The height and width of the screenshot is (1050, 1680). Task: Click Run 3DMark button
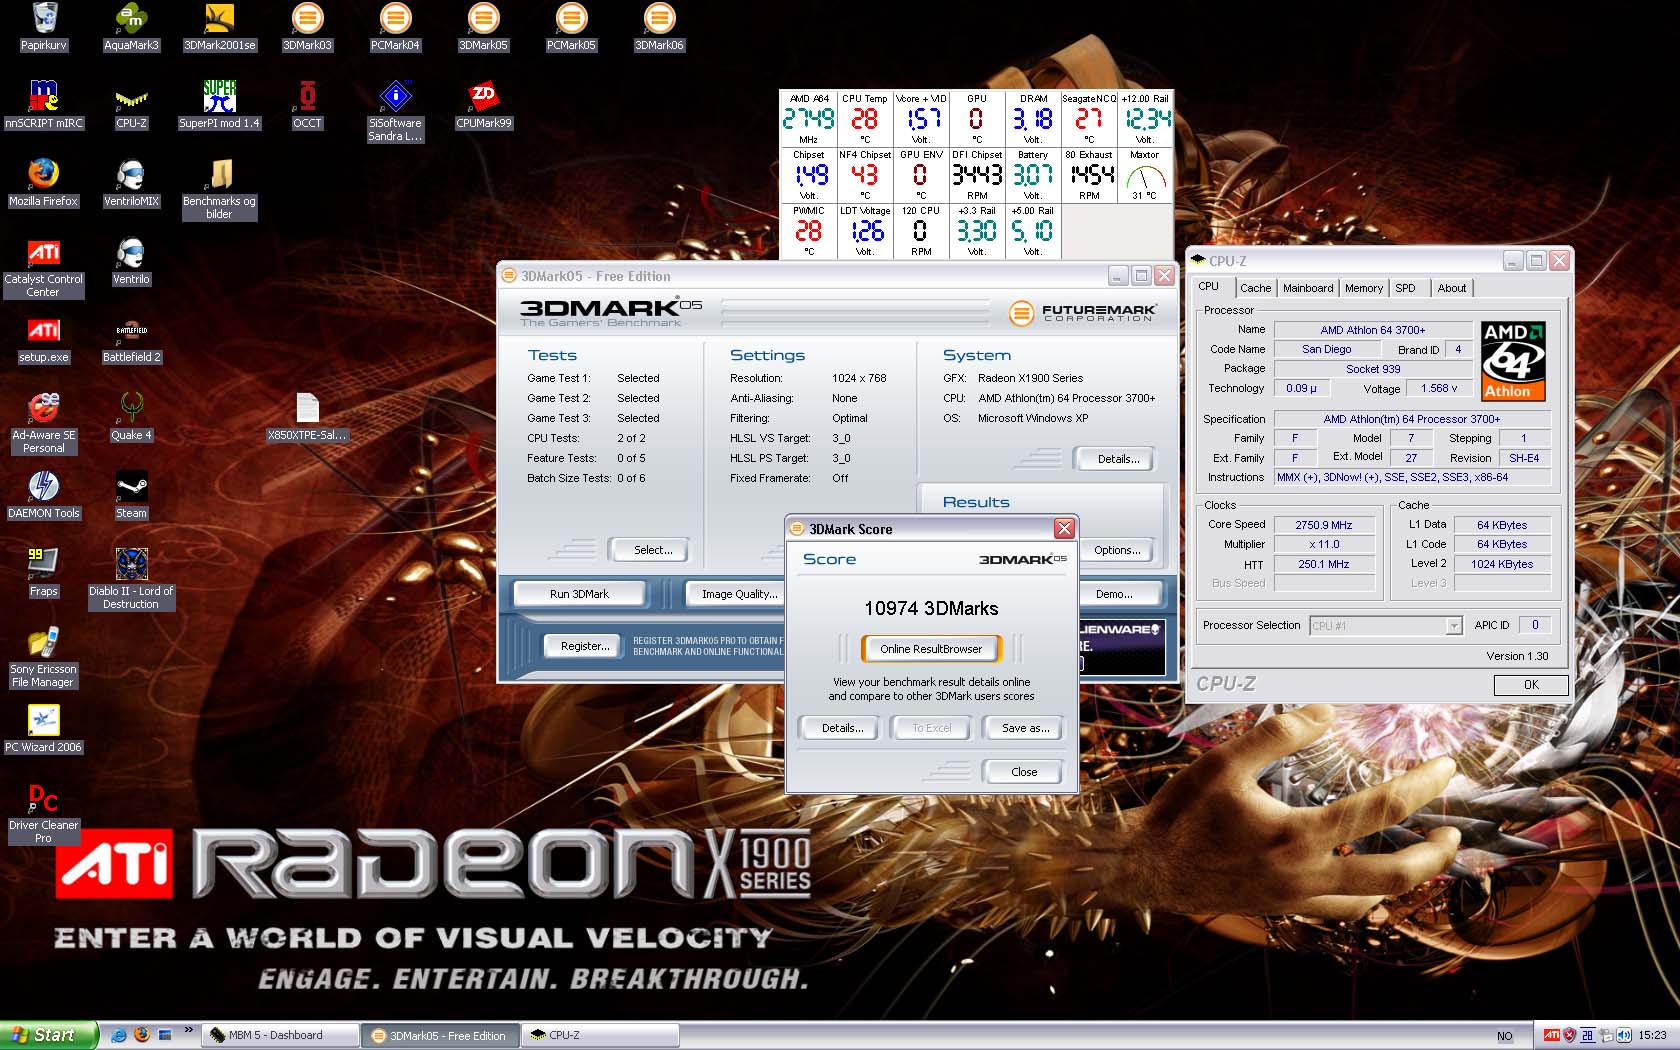click(579, 594)
